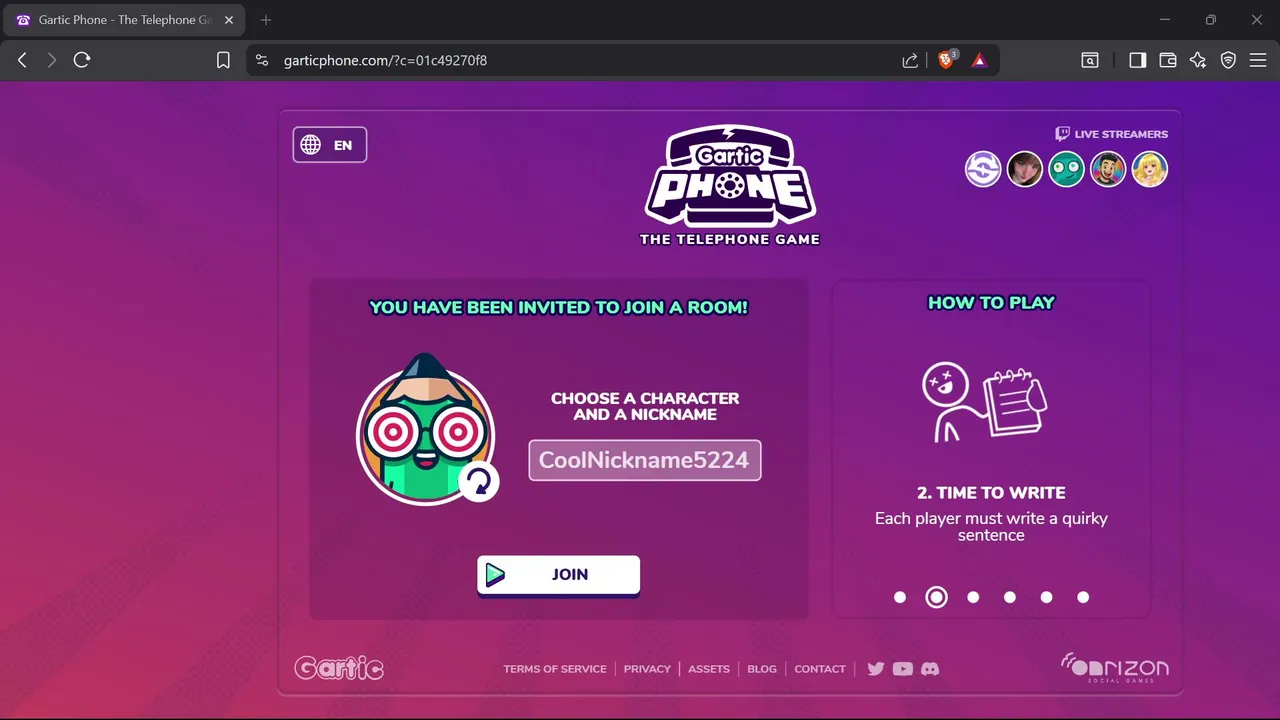Open the Gartic Phone logo link

(x=730, y=185)
